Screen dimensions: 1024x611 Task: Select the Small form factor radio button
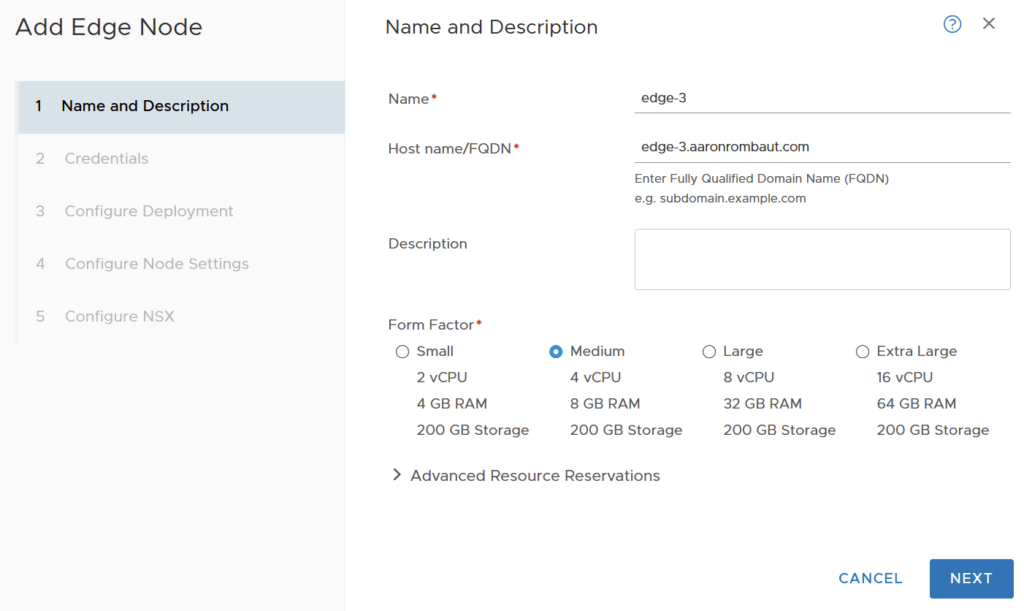[x=403, y=351]
